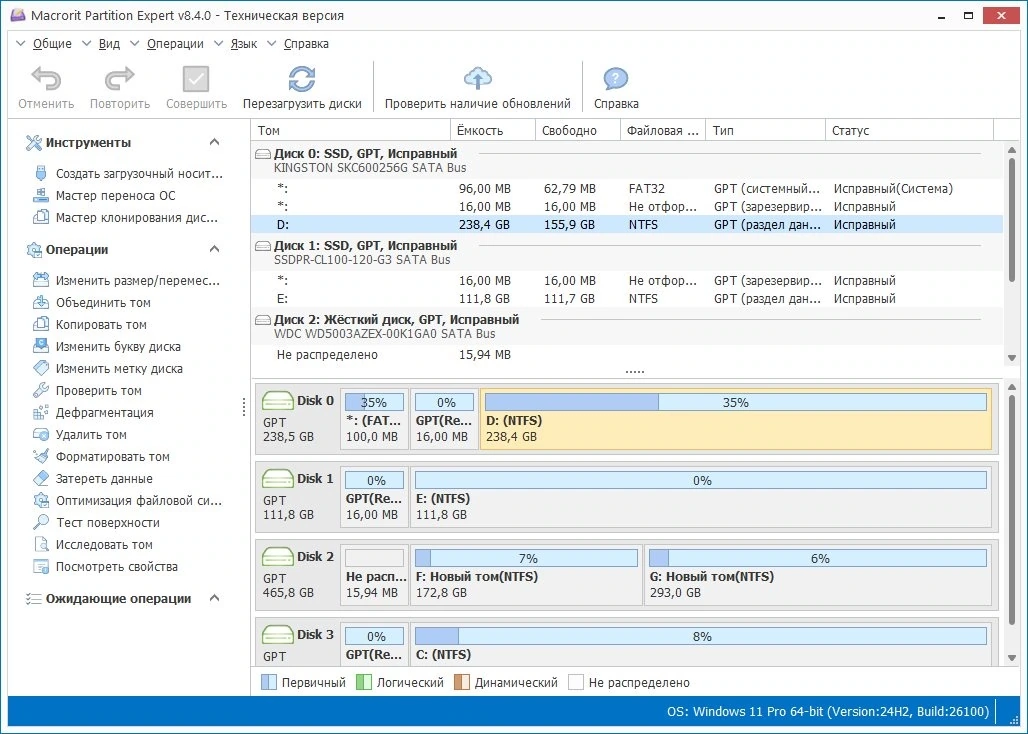Select G: Новый том 293,0 GB partition block
Screen dimensions: 1028x734
coord(818,575)
